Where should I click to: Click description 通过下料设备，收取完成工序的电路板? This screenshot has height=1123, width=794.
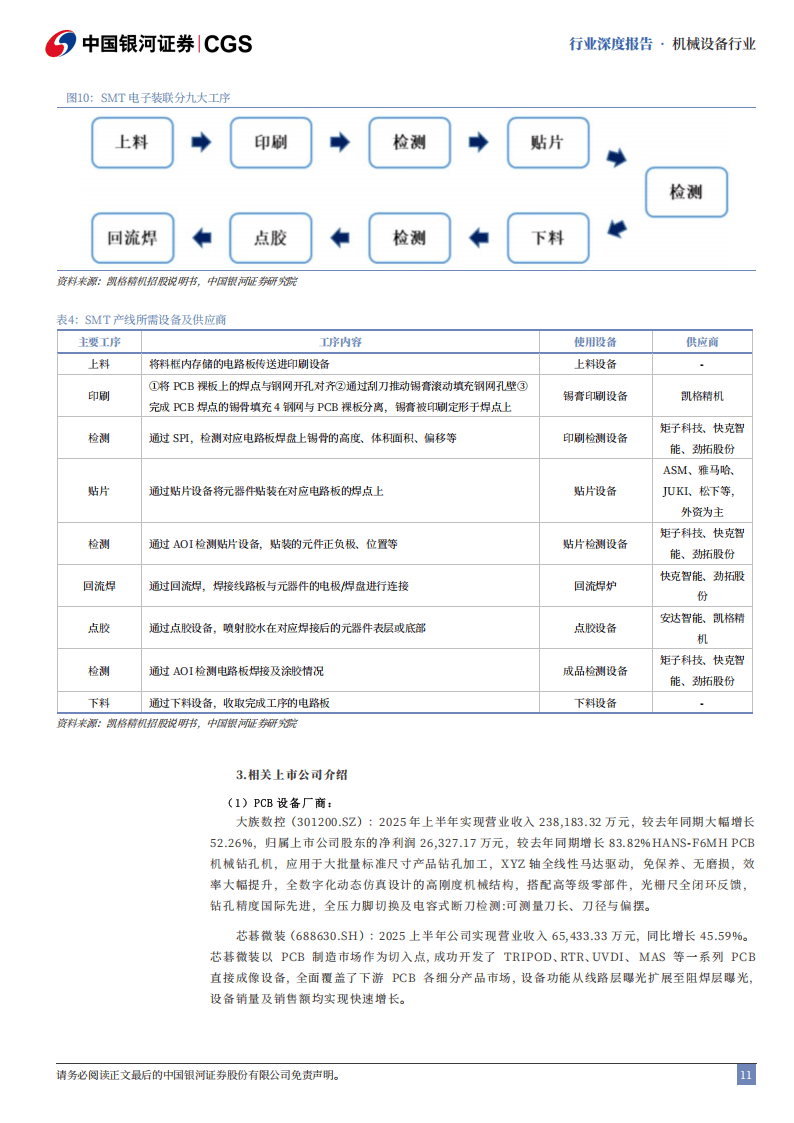click(x=239, y=703)
